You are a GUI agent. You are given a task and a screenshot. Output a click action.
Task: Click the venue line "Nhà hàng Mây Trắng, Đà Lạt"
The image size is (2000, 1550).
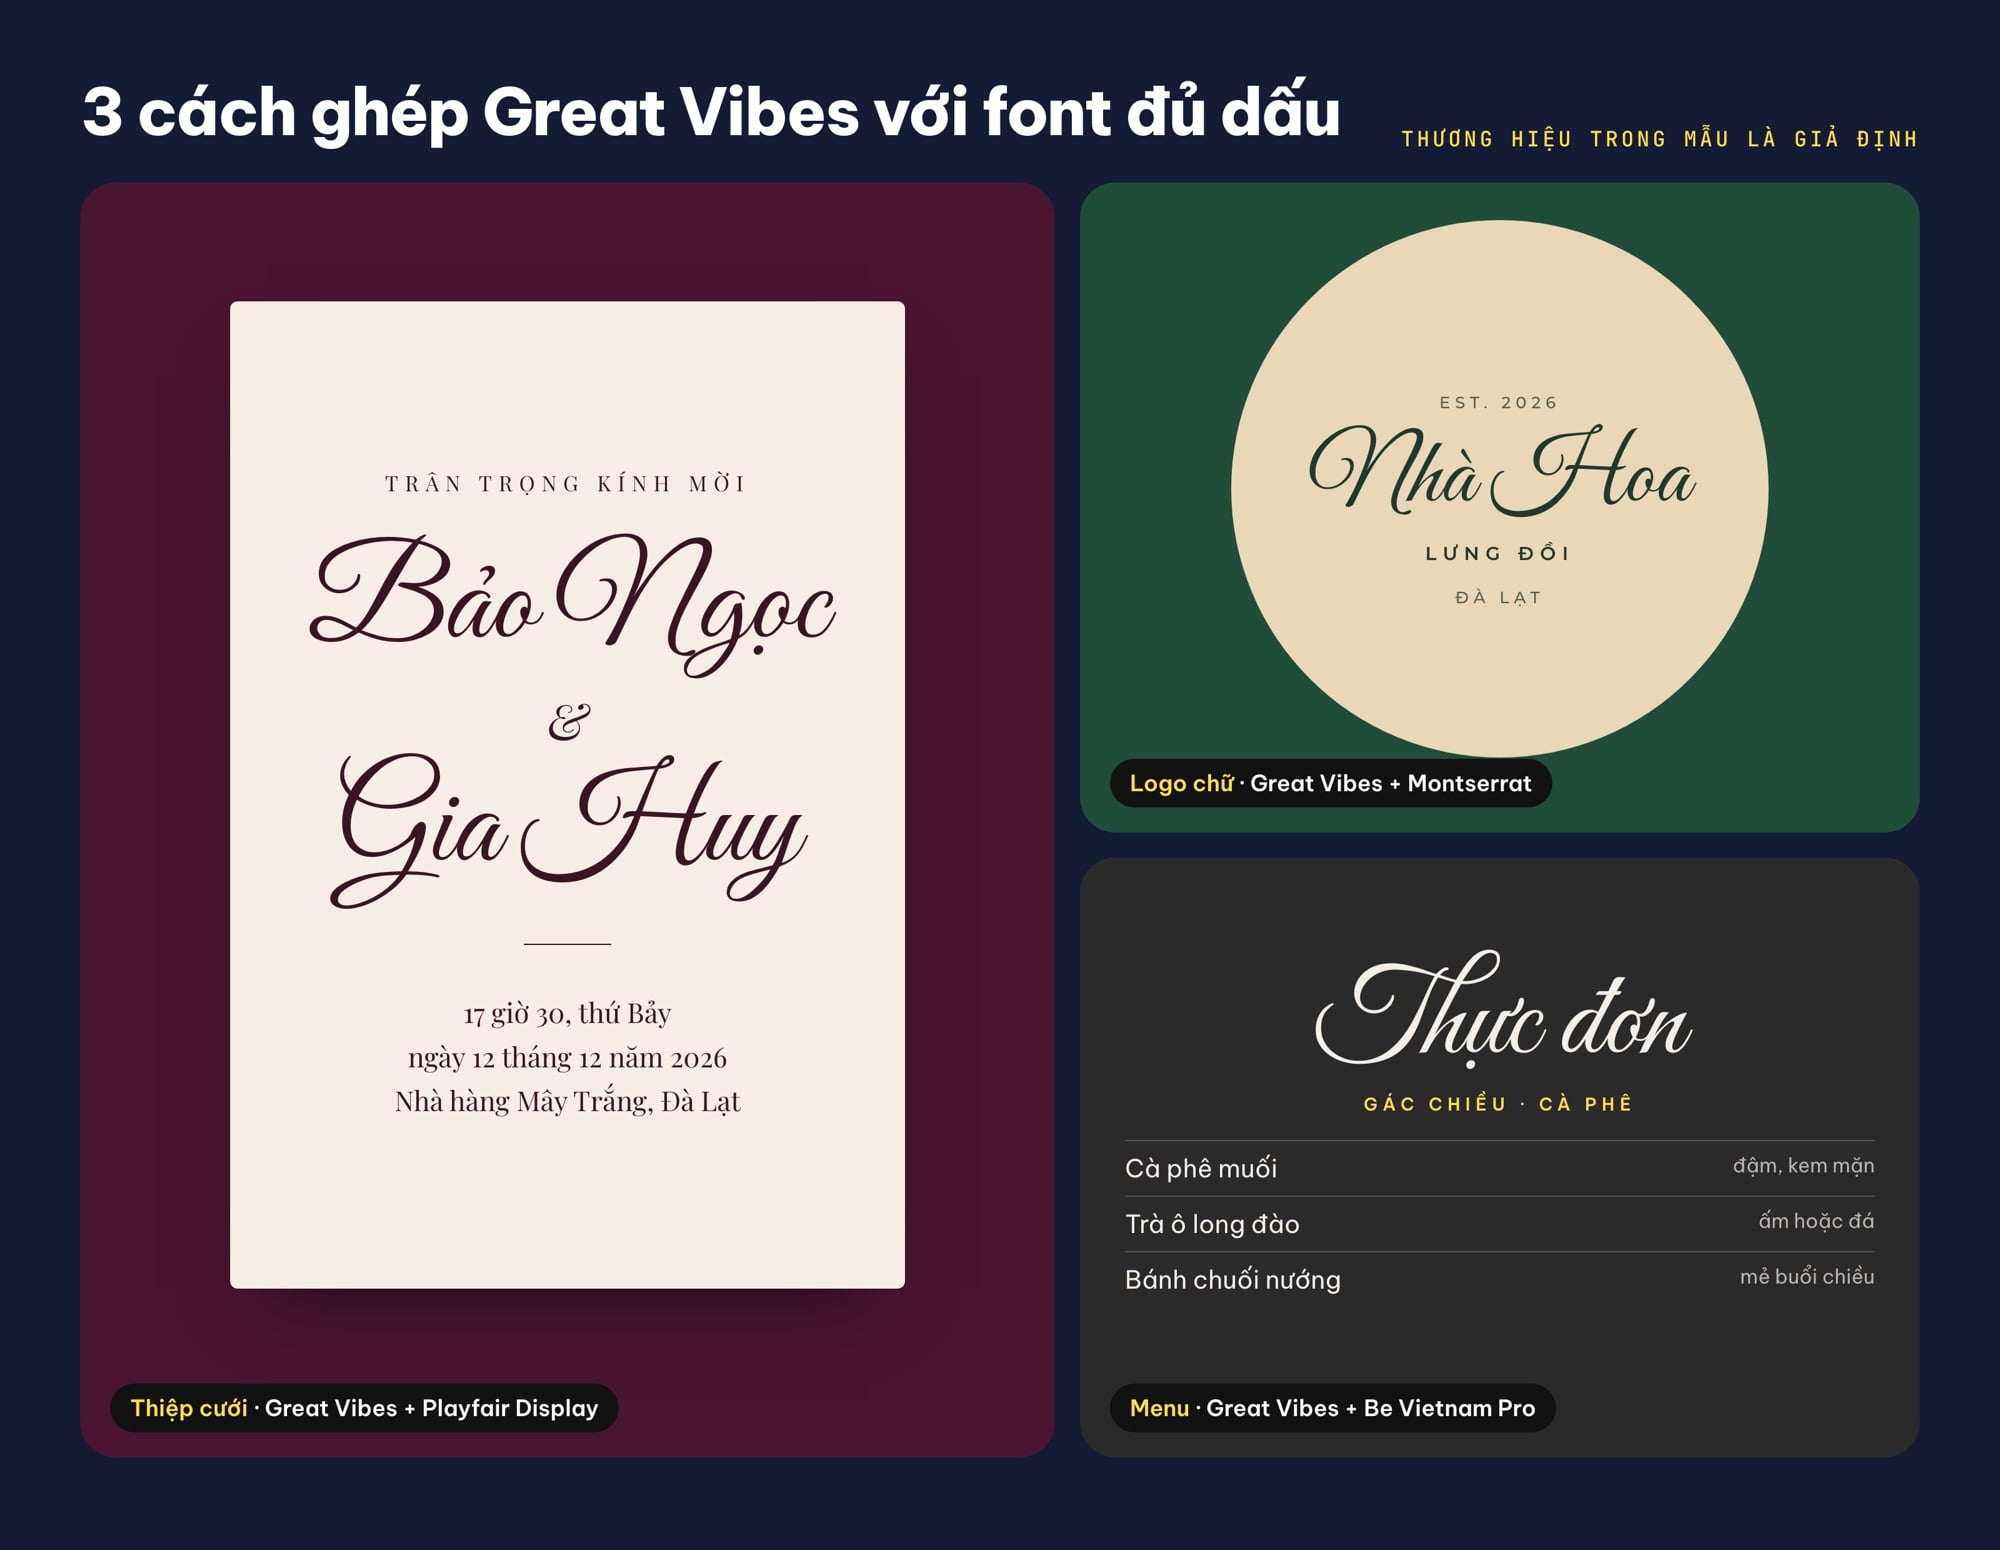click(567, 1101)
